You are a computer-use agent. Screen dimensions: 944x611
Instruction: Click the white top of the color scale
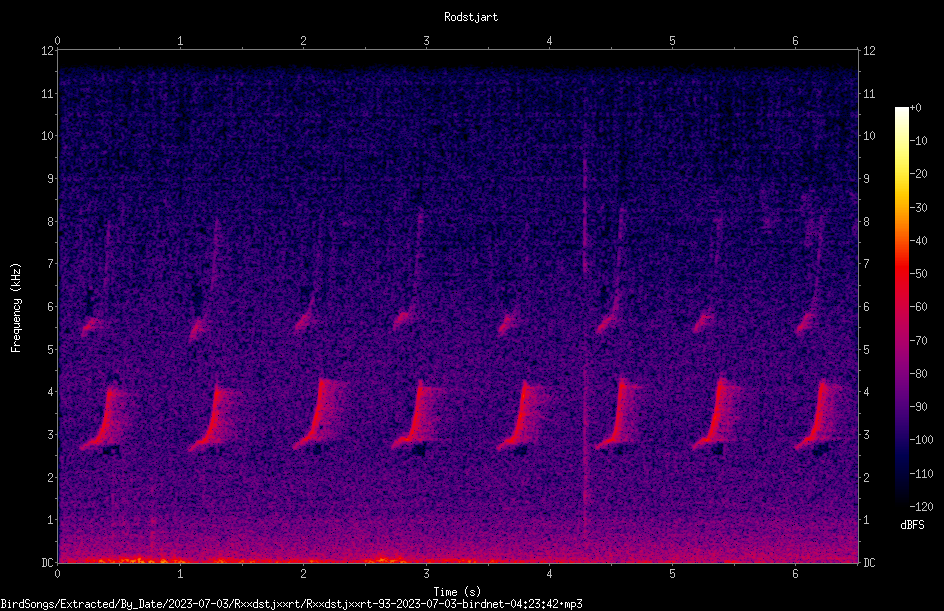pos(901,113)
